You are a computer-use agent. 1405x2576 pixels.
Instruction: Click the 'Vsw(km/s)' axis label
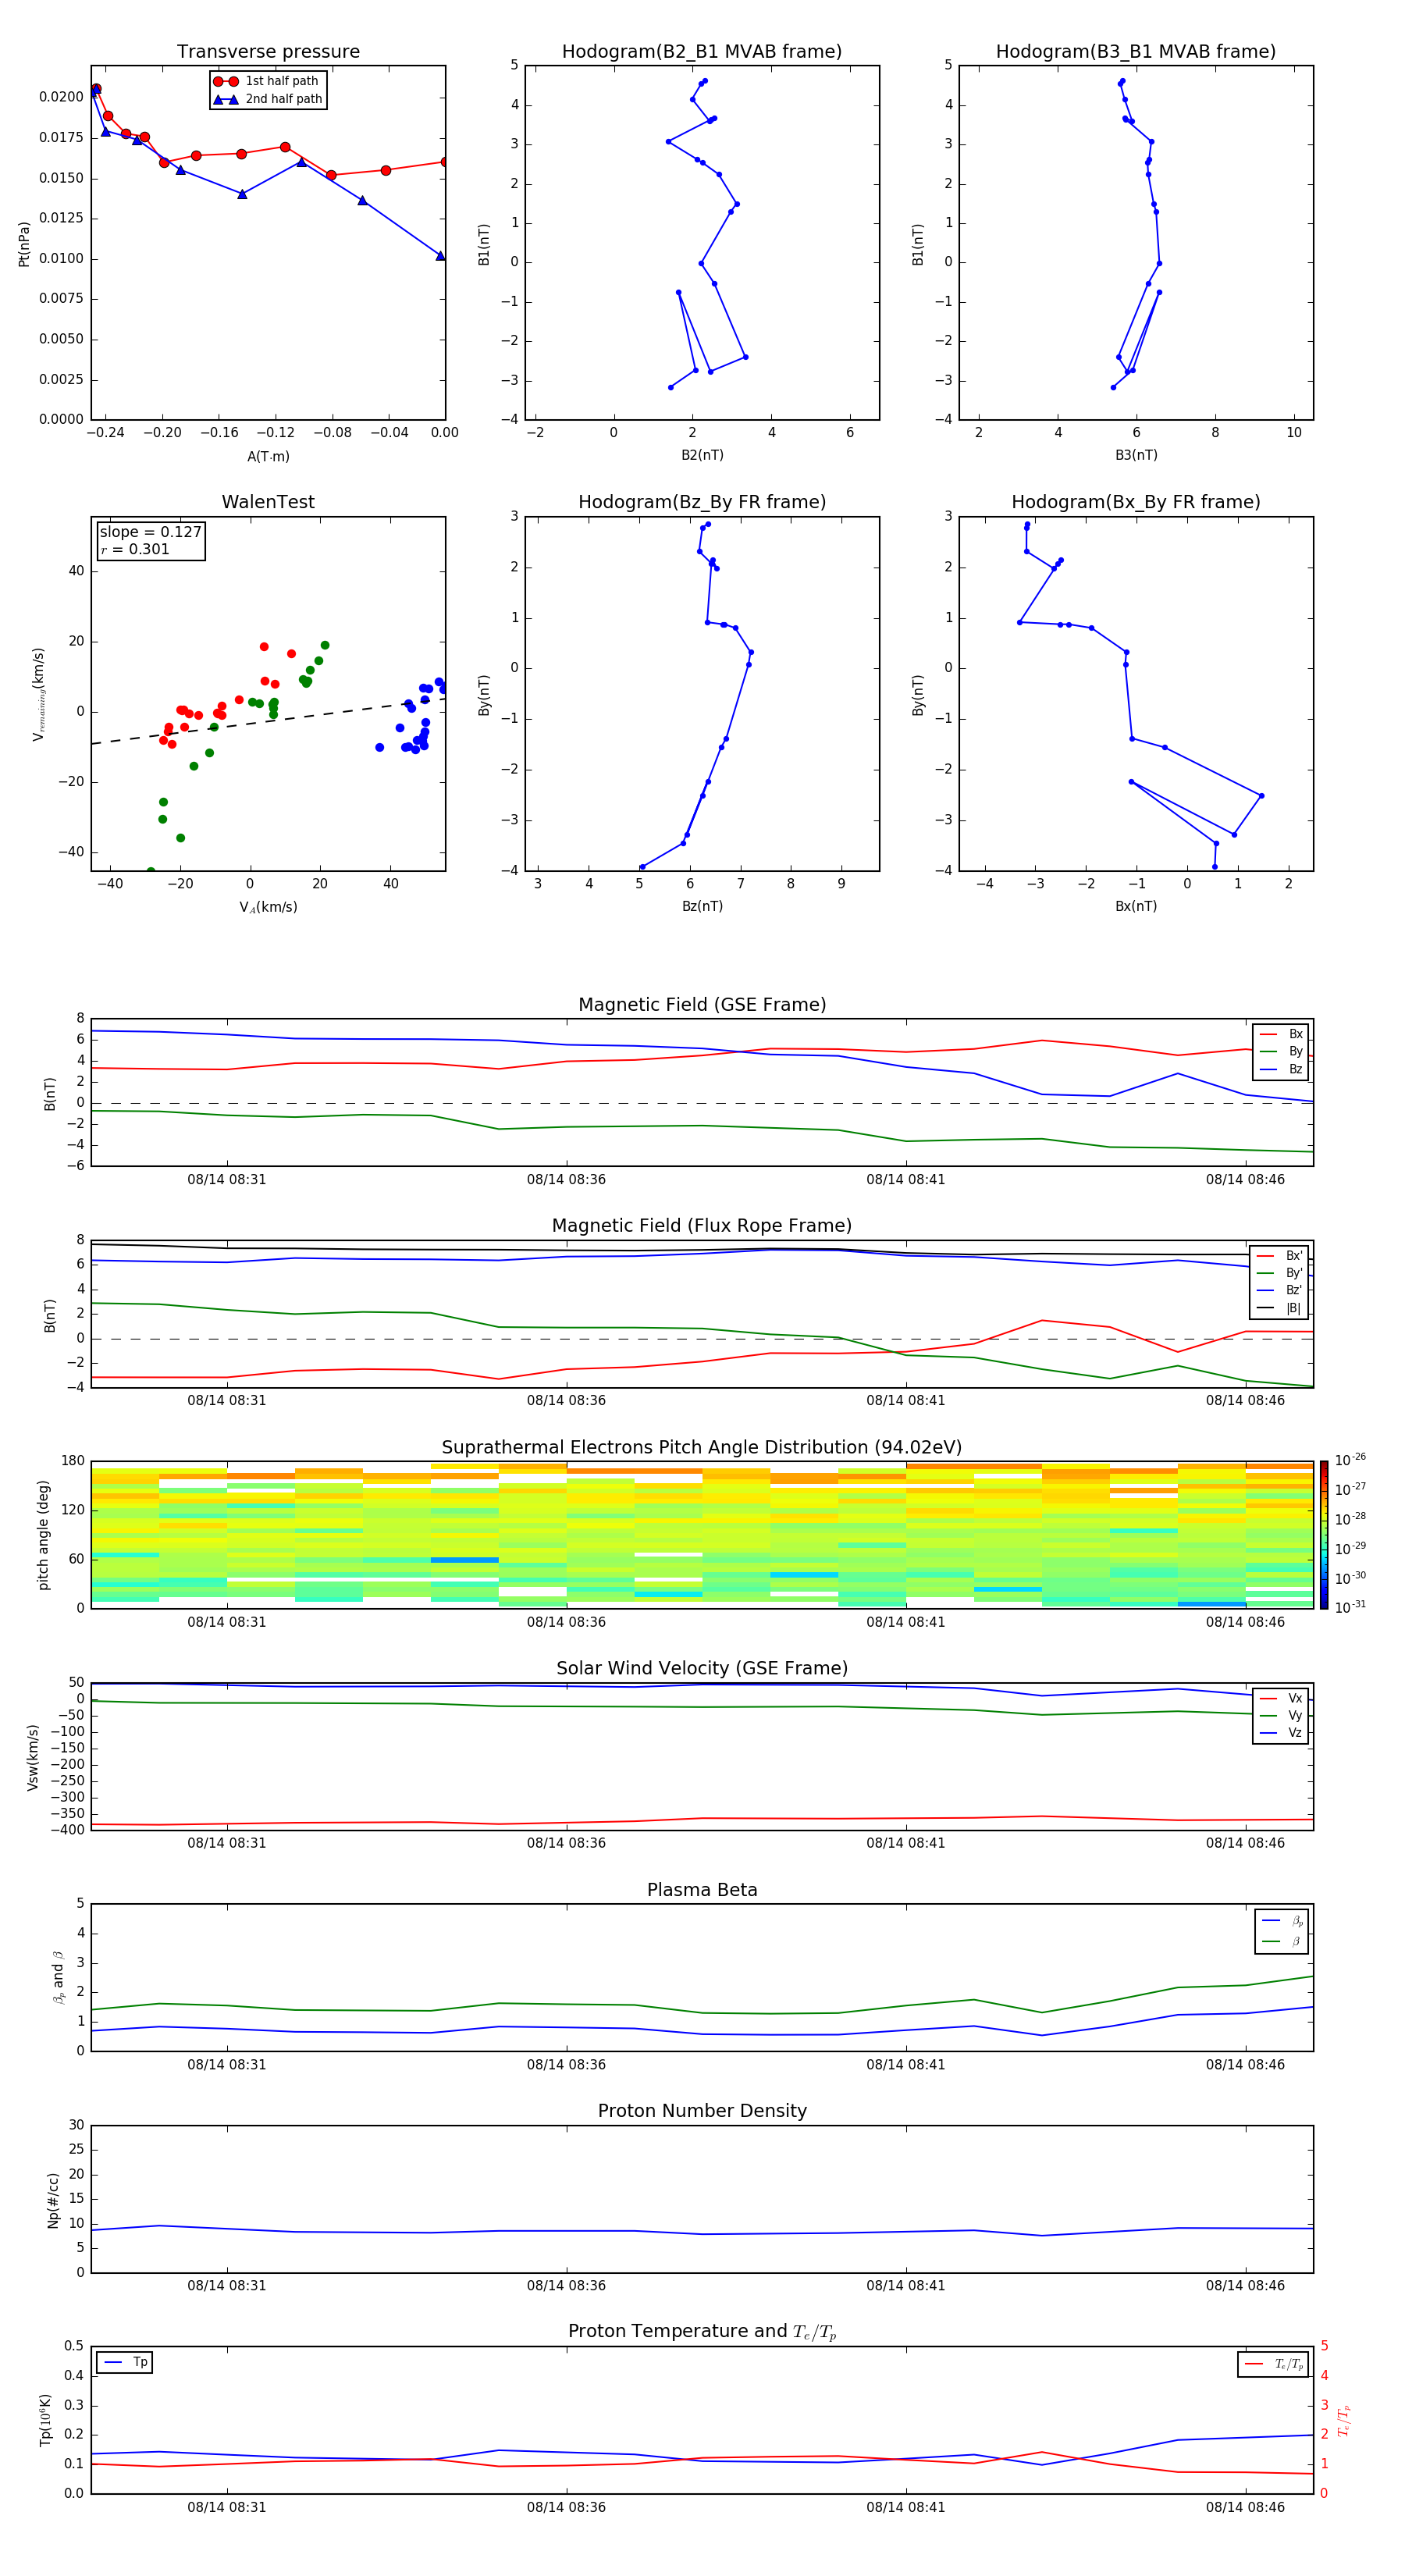pos(33,1756)
